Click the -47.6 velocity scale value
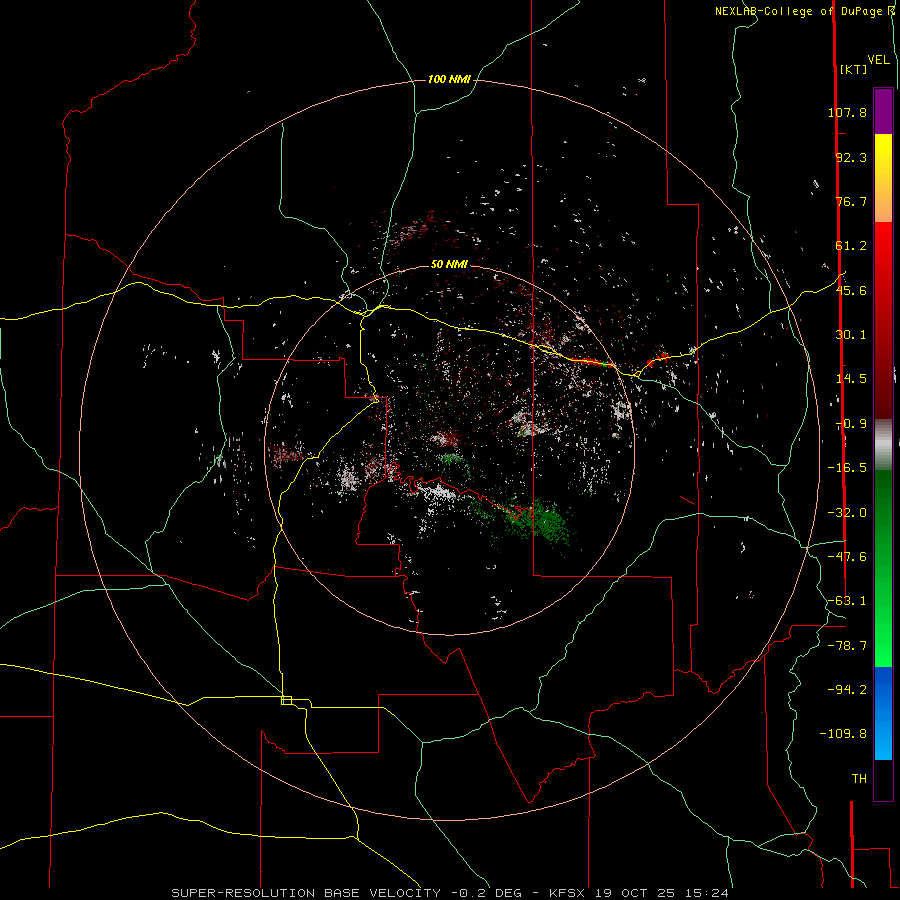 pos(847,557)
